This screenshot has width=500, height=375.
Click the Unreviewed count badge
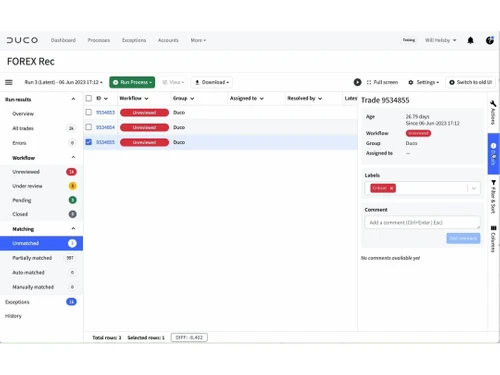(x=71, y=172)
